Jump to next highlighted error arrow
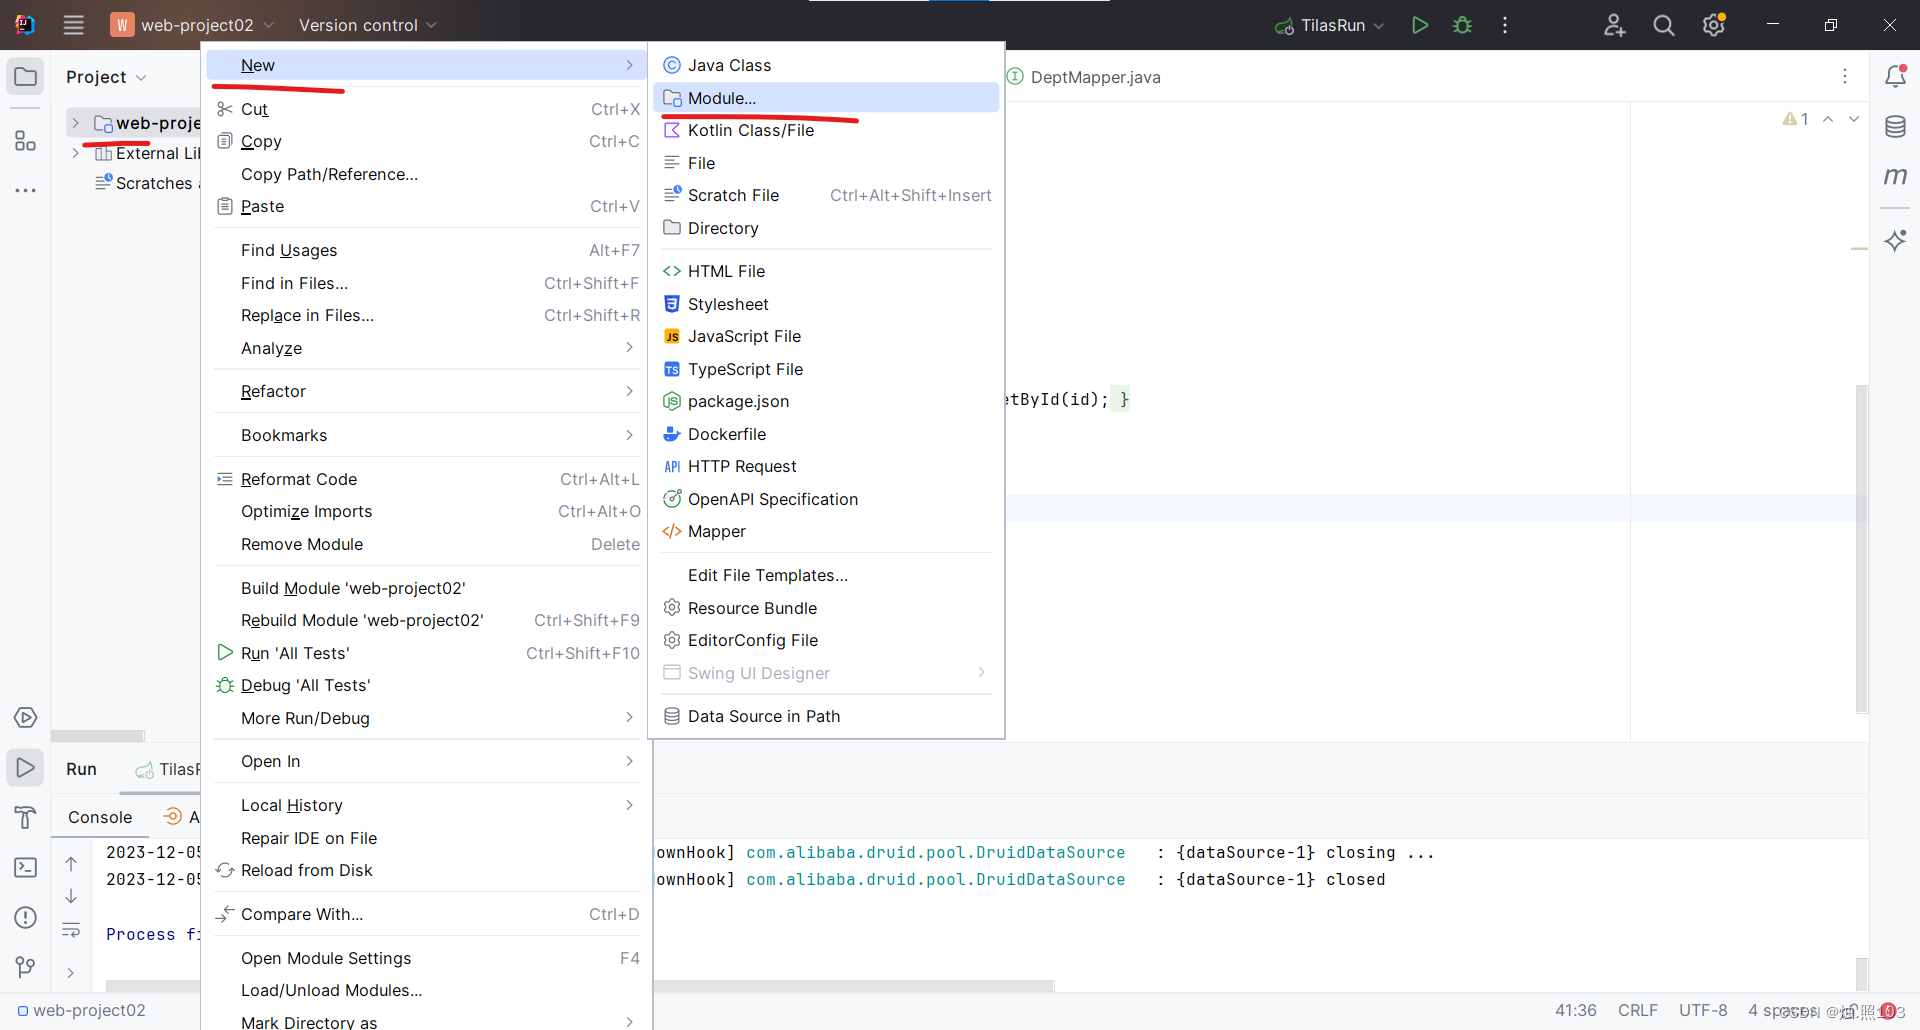 pos(1854,119)
